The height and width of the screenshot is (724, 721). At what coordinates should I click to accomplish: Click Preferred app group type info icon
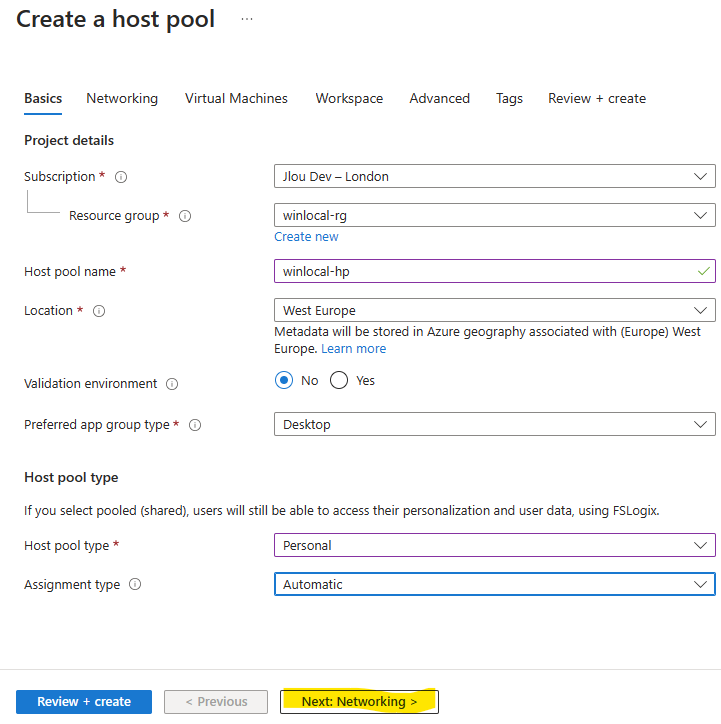[195, 425]
